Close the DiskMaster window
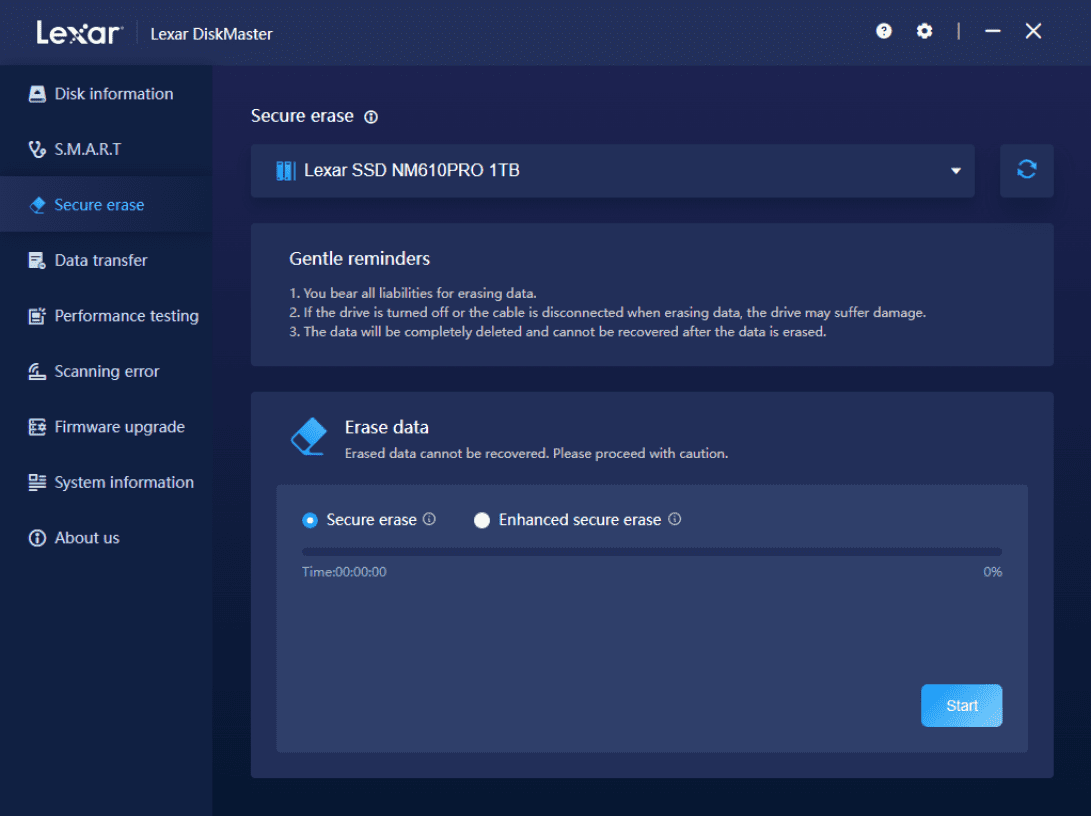Image resolution: width=1091 pixels, height=816 pixels. coord(1033,31)
